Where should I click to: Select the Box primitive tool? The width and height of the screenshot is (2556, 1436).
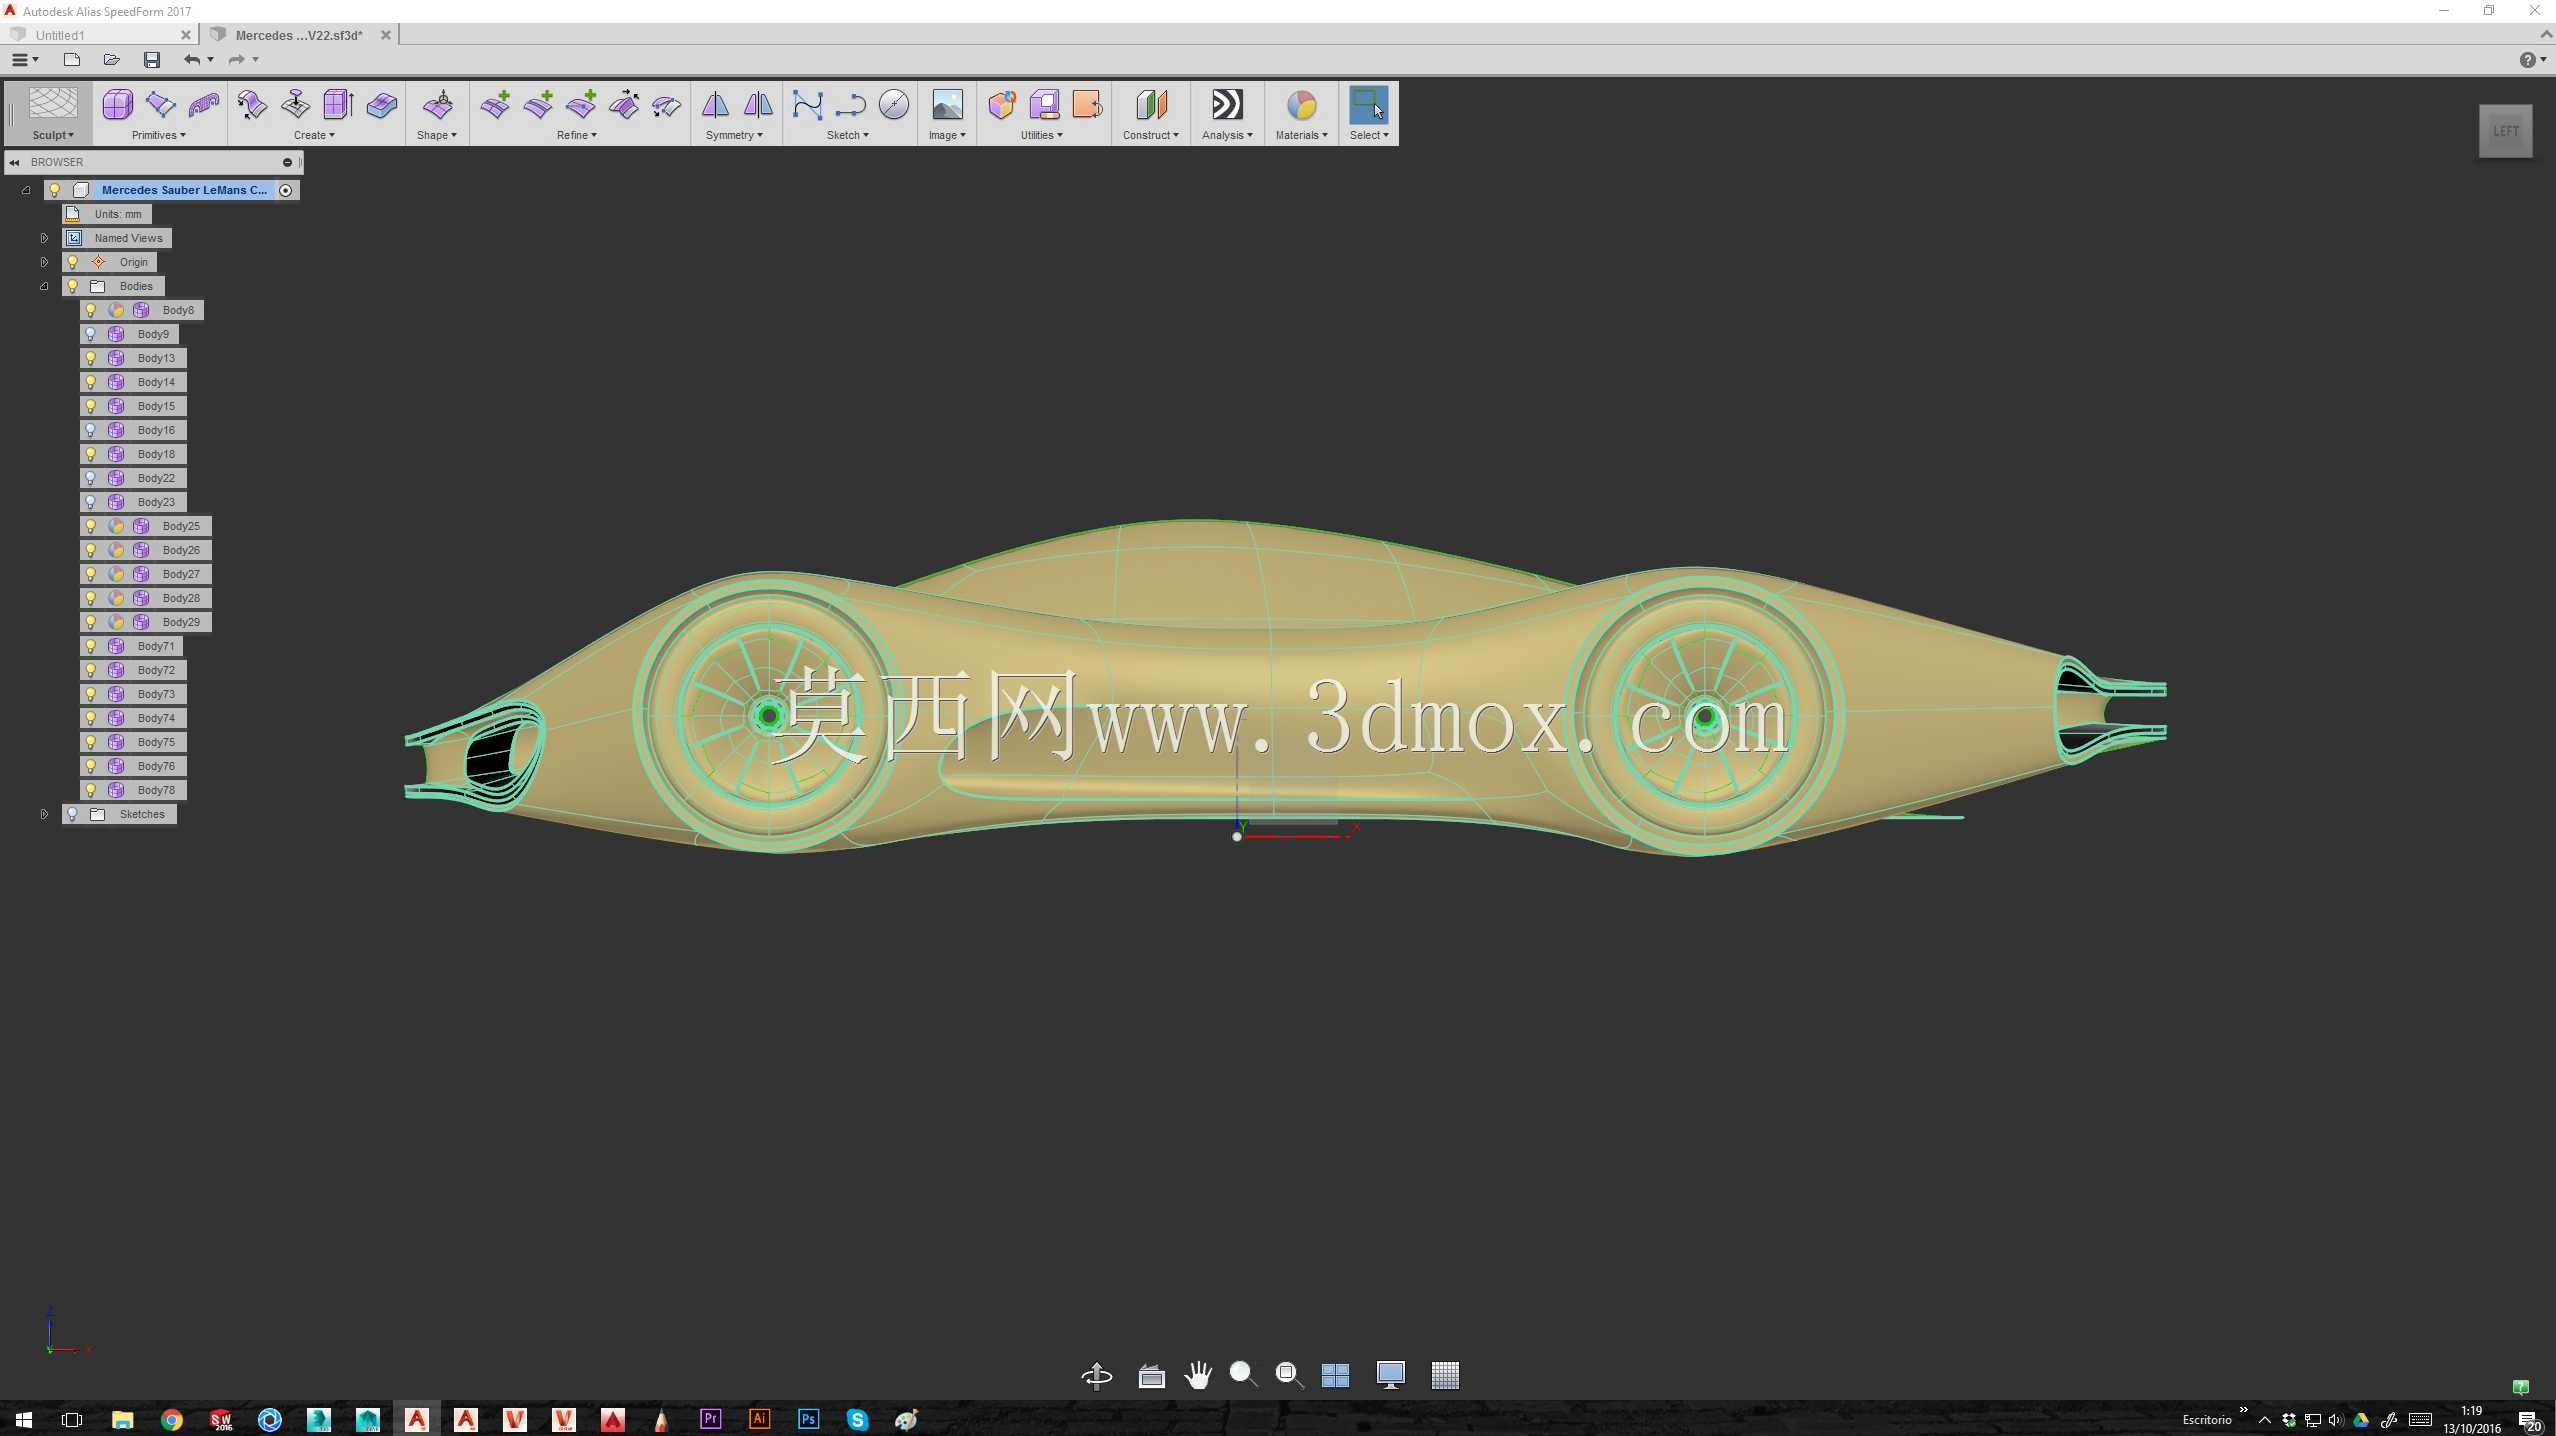coord(118,104)
